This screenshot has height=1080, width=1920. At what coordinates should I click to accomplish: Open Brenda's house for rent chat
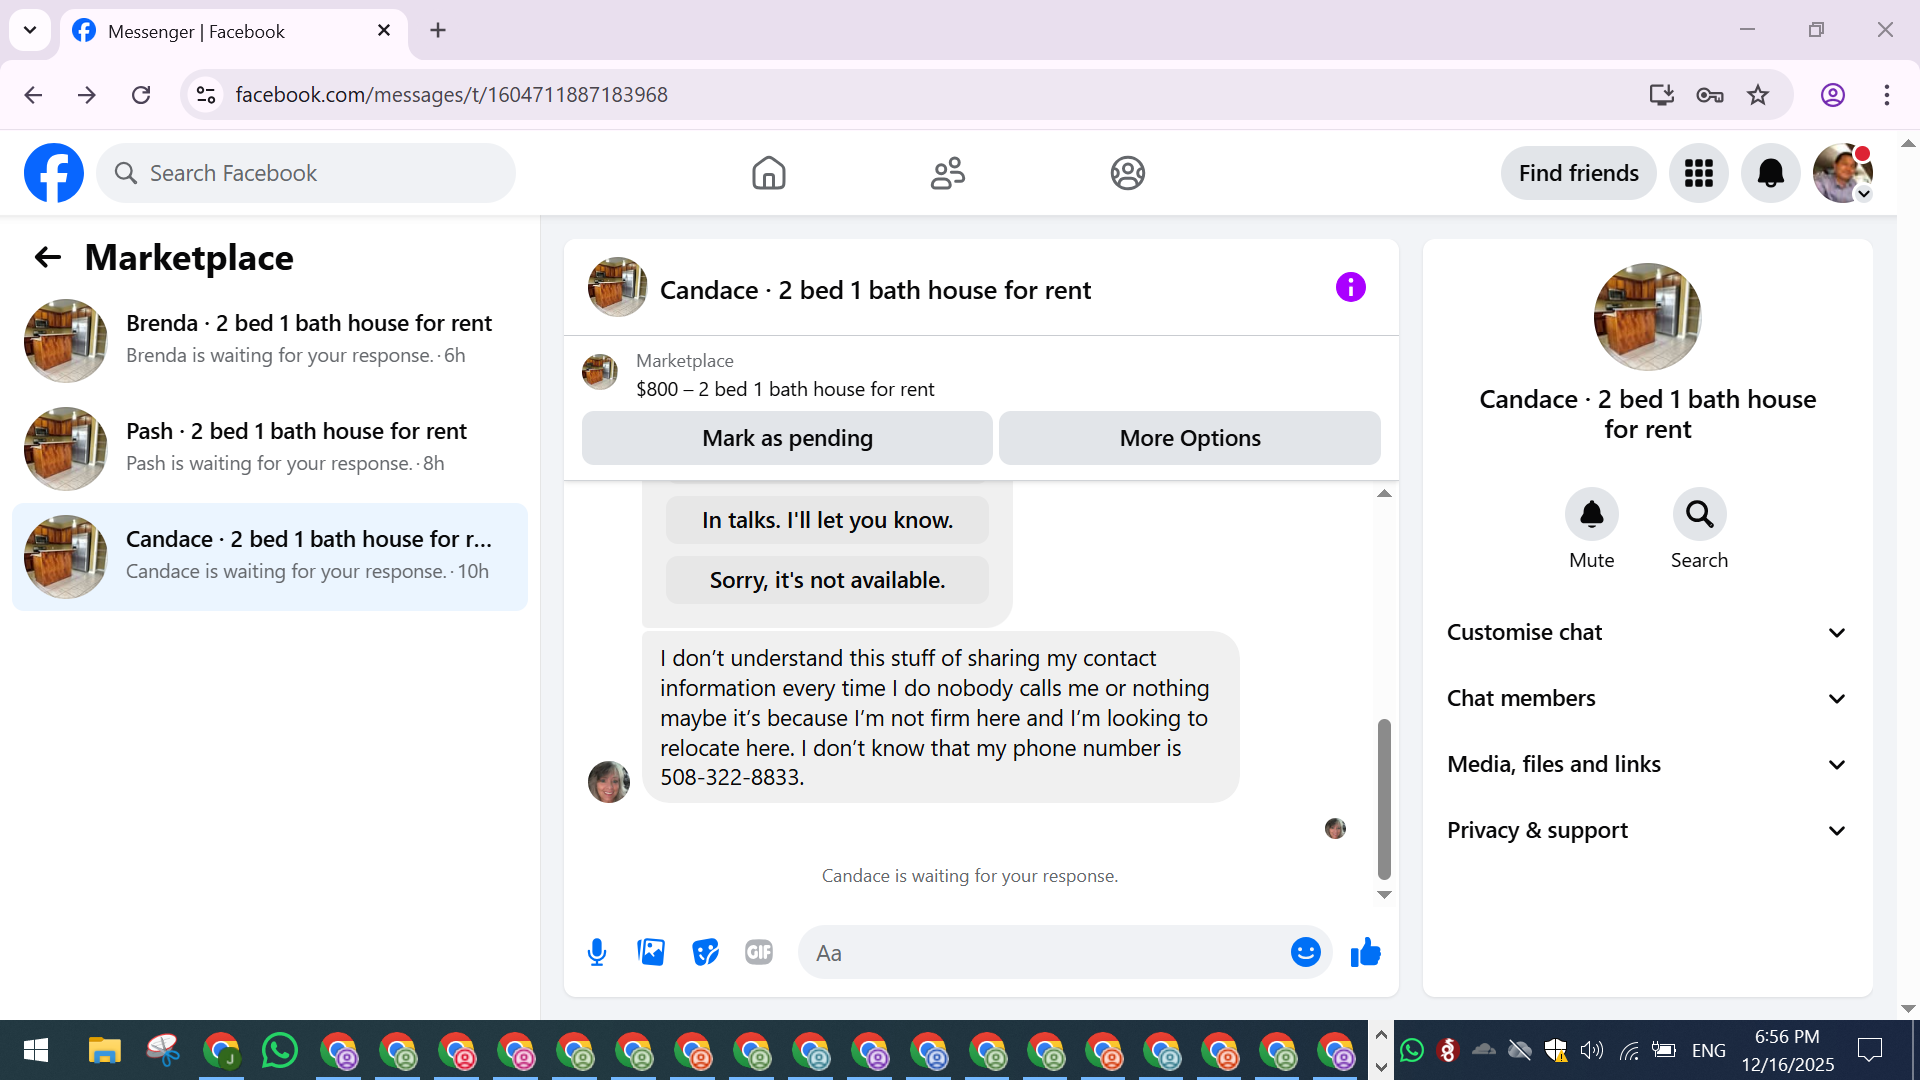click(x=270, y=340)
